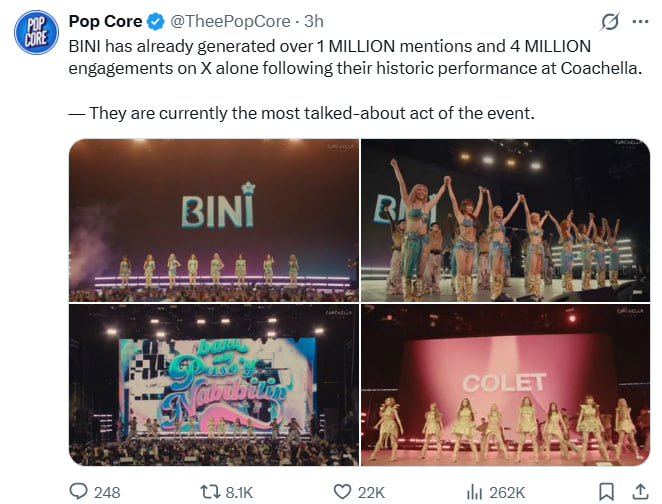Open the view analytics bar chart icon

[475, 491]
